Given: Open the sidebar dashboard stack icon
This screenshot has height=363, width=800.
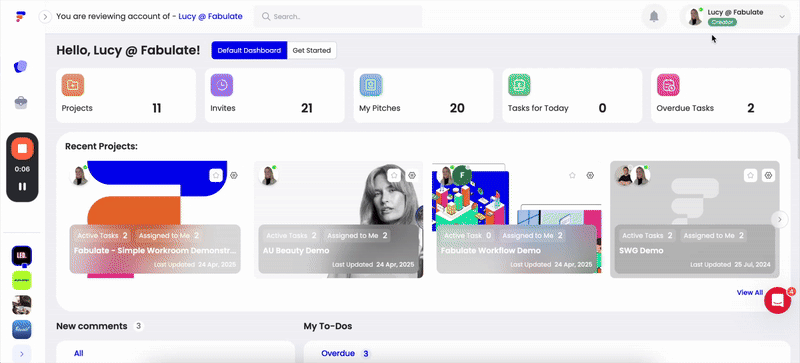Looking at the screenshot, I should click(21, 67).
